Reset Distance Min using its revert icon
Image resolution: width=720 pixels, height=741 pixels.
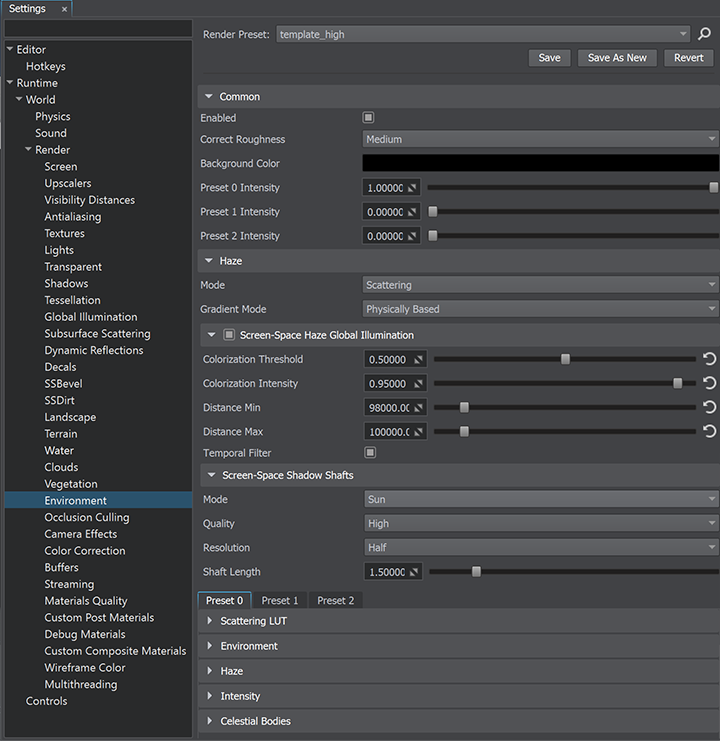pos(710,407)
